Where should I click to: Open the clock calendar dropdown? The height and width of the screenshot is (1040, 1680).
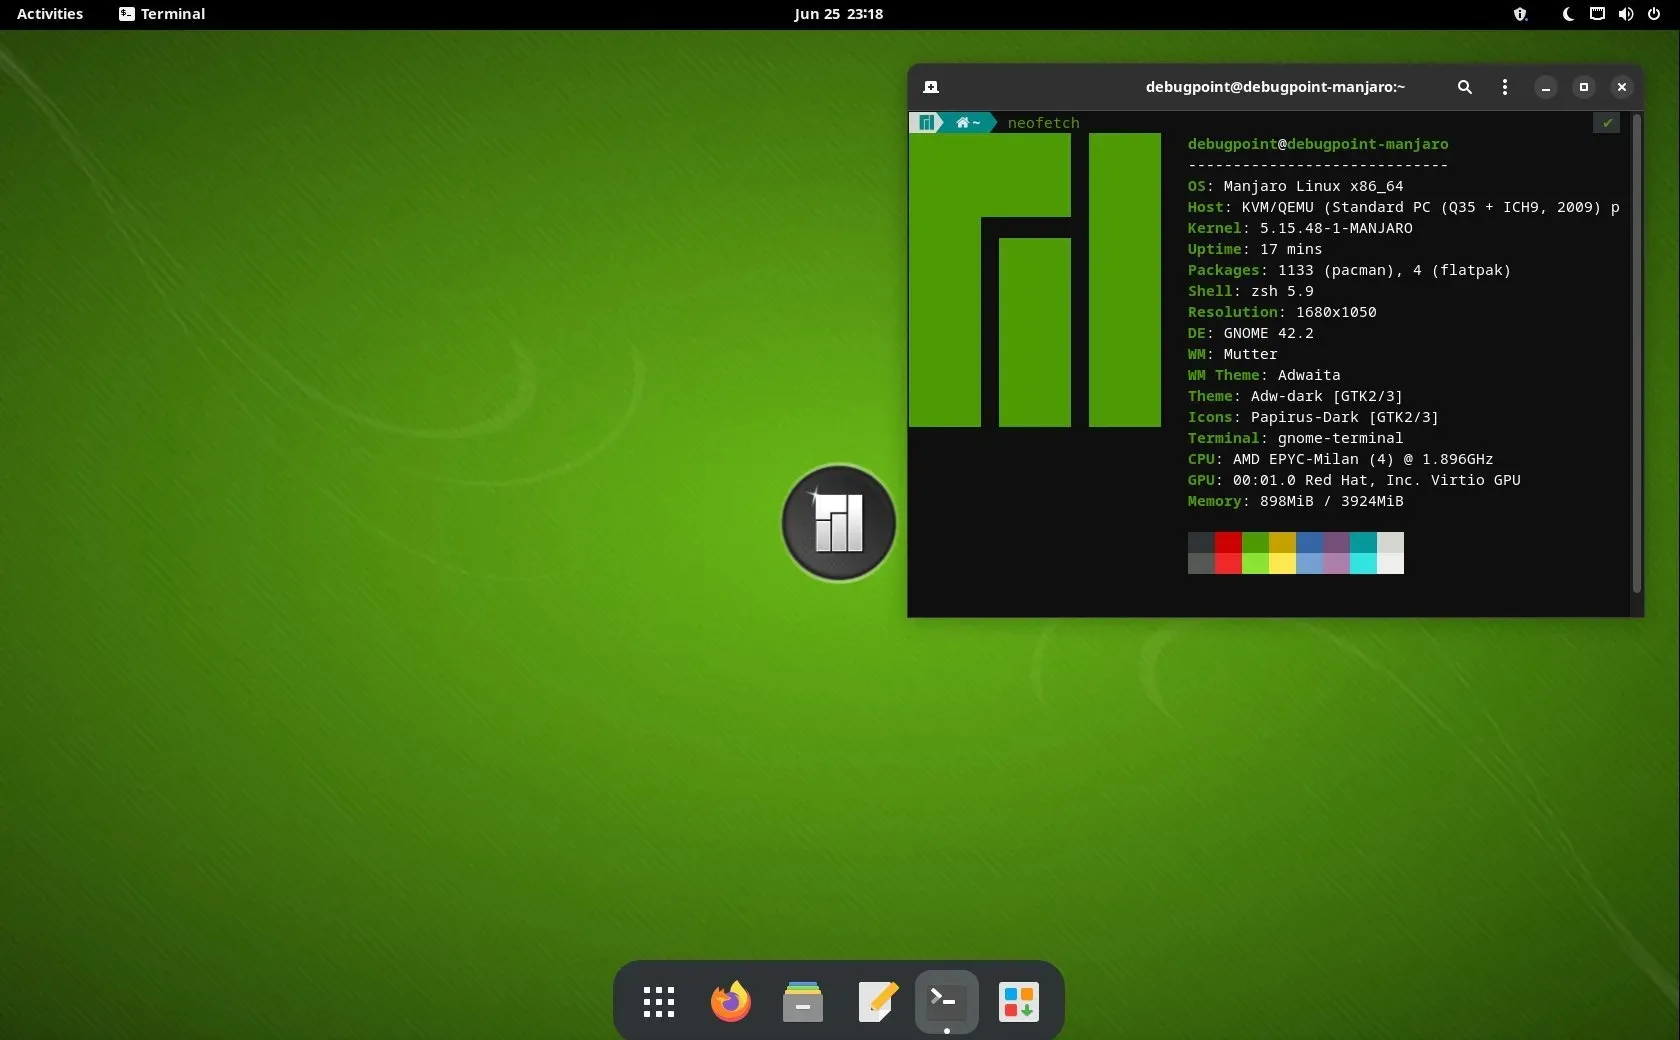[x=838, y=14]
